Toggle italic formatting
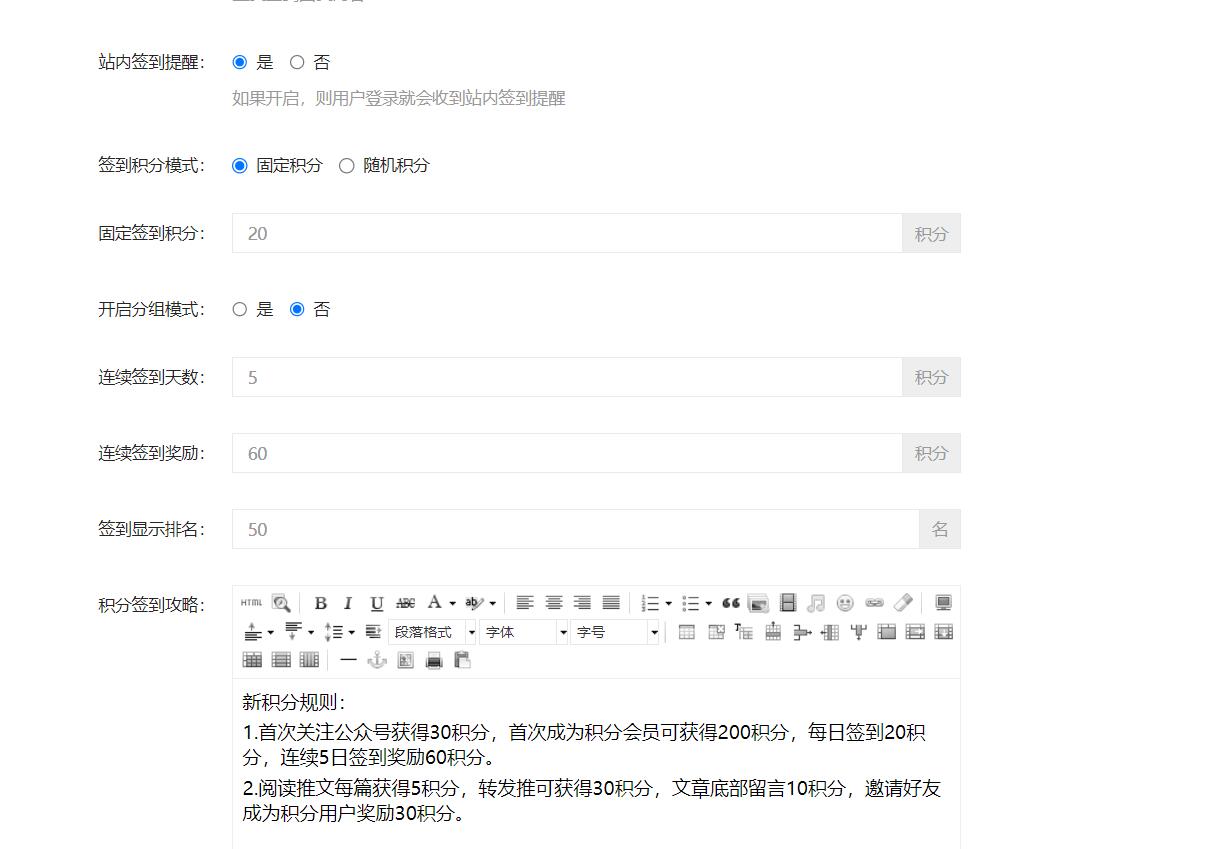The image size is (1212, 849). (x=348, y=603)
